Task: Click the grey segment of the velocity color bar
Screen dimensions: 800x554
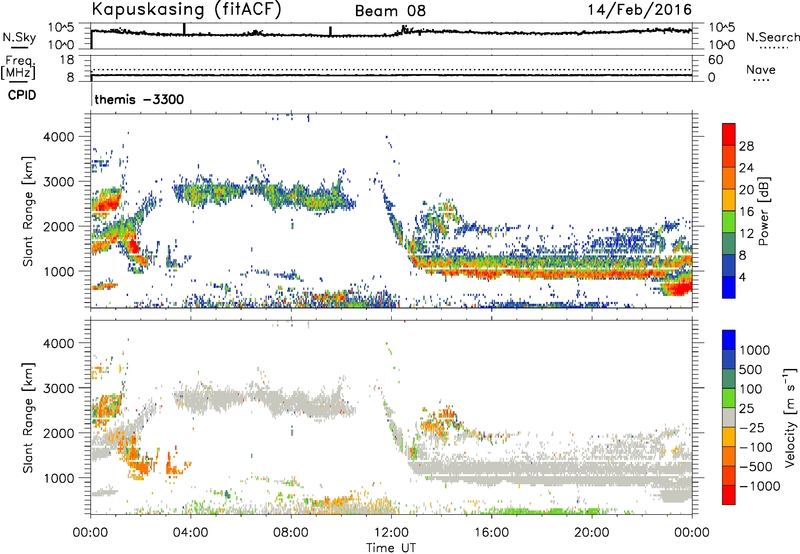Action: tap(729, 417)
